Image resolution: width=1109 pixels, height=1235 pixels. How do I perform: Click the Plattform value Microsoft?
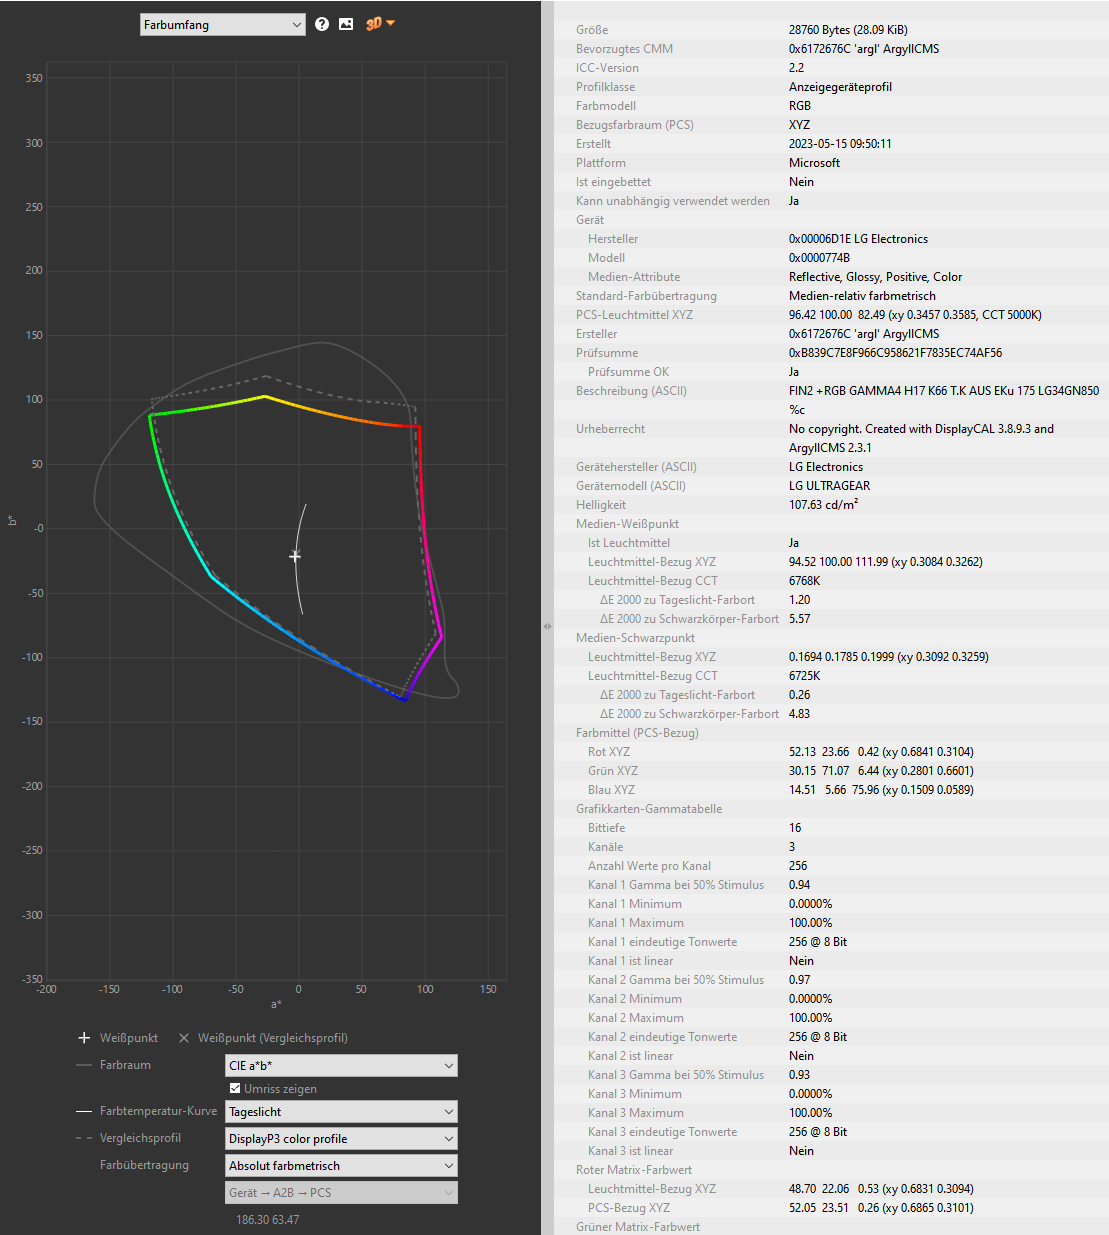tap(814, 163)
